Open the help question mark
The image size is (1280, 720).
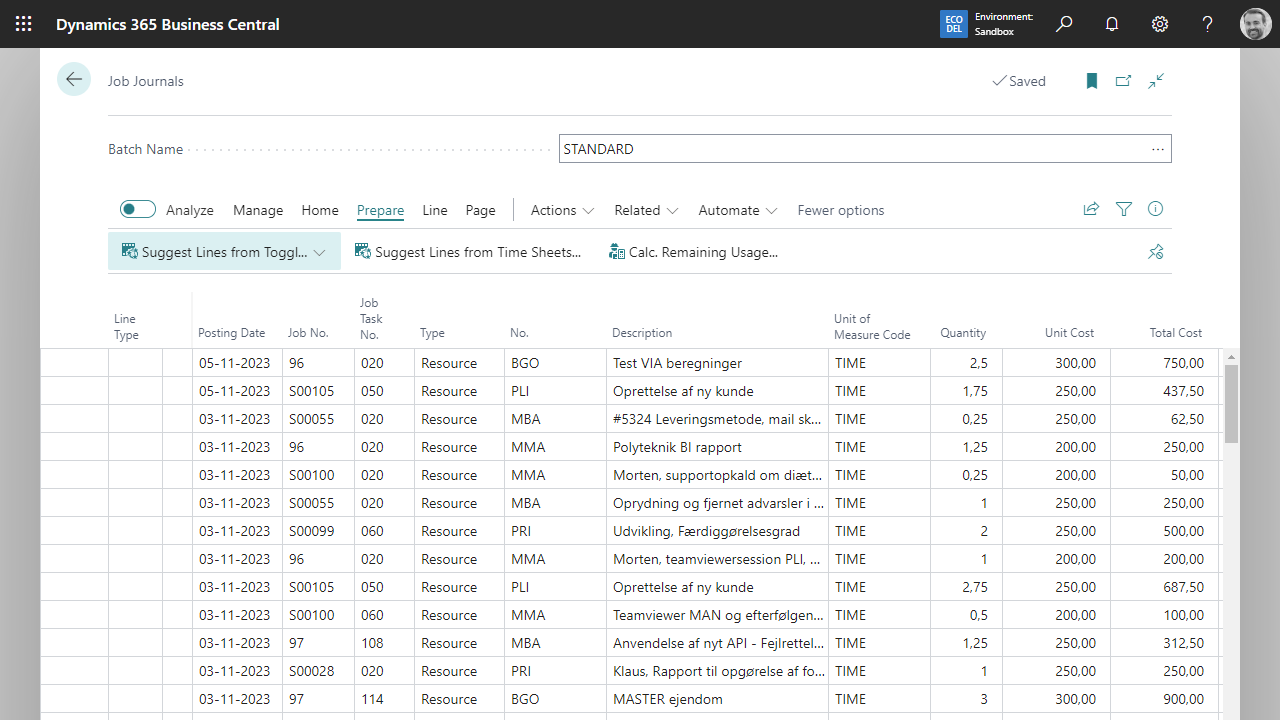click(1208, 24)
